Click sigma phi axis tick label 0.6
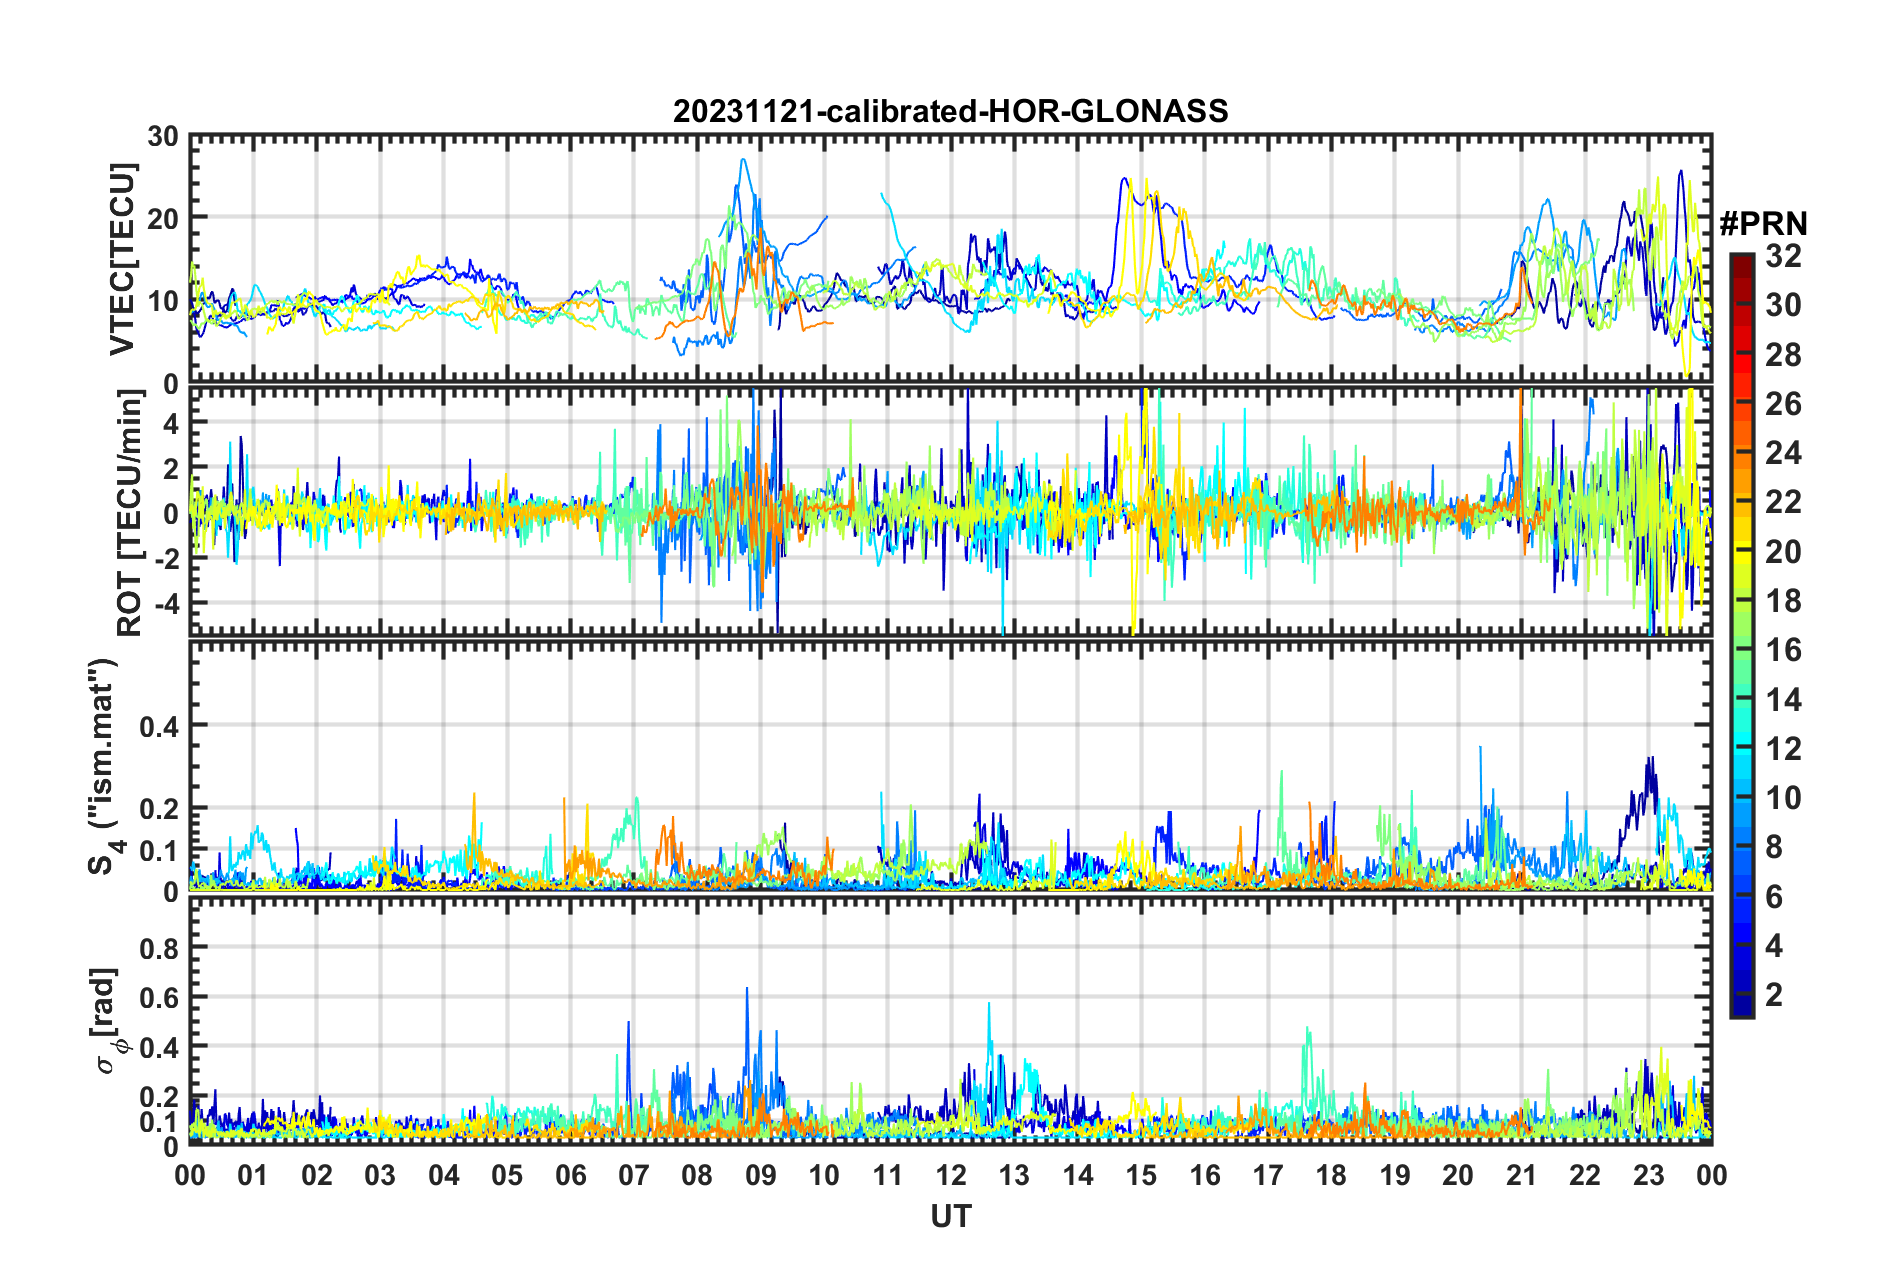Screen dimensions: 1902x1272 point(158,997)
